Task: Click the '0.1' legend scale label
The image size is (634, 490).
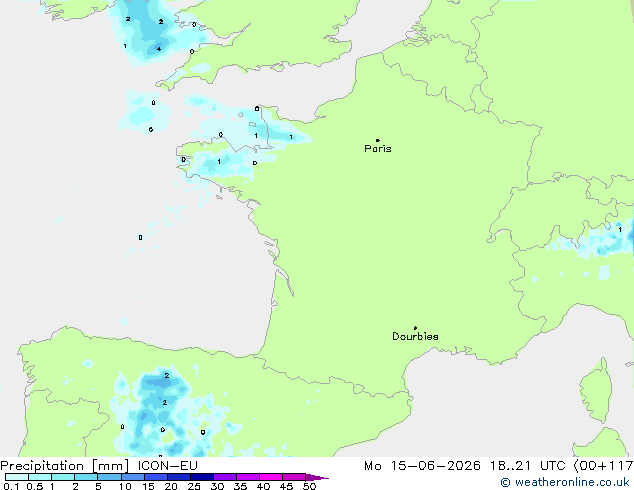Action: click(11, 486)
